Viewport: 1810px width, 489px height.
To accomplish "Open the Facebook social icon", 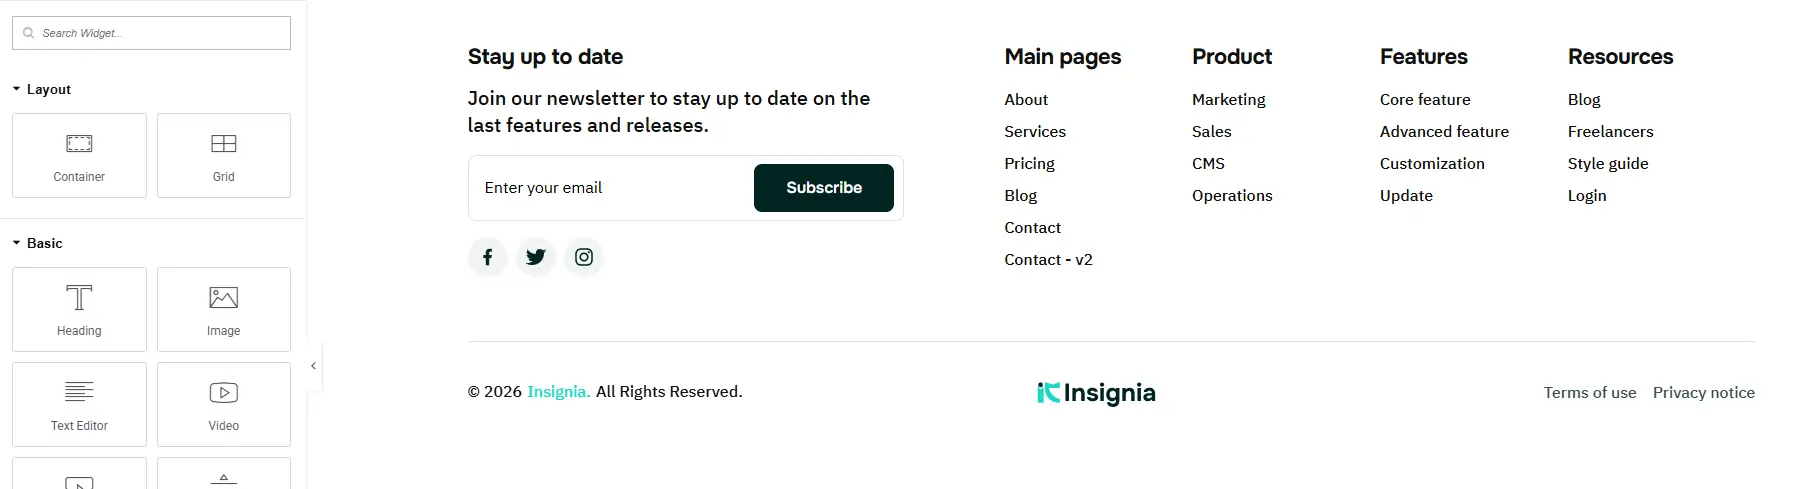I will click(x=488, y=257).
